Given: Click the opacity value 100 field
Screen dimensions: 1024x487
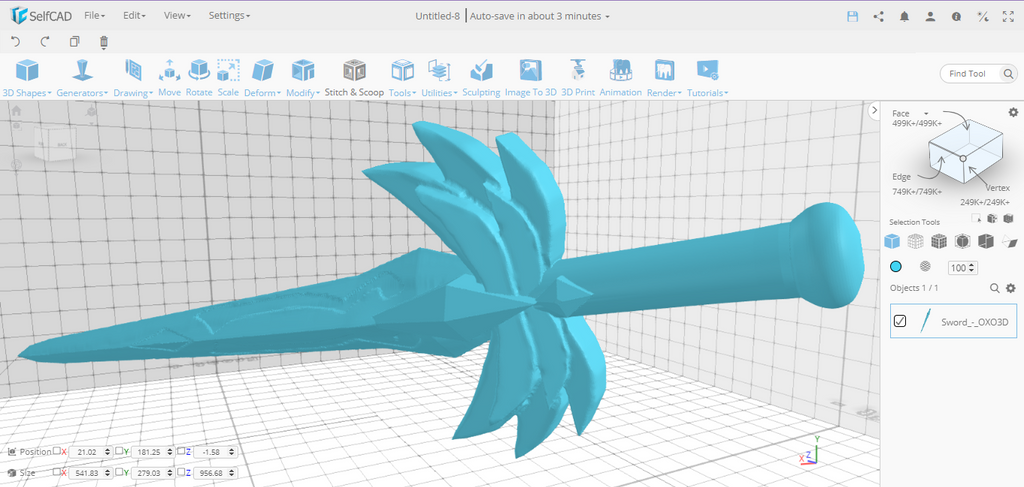Looking at the screenshot, I should pyautogui.click(x=963, y=268).
